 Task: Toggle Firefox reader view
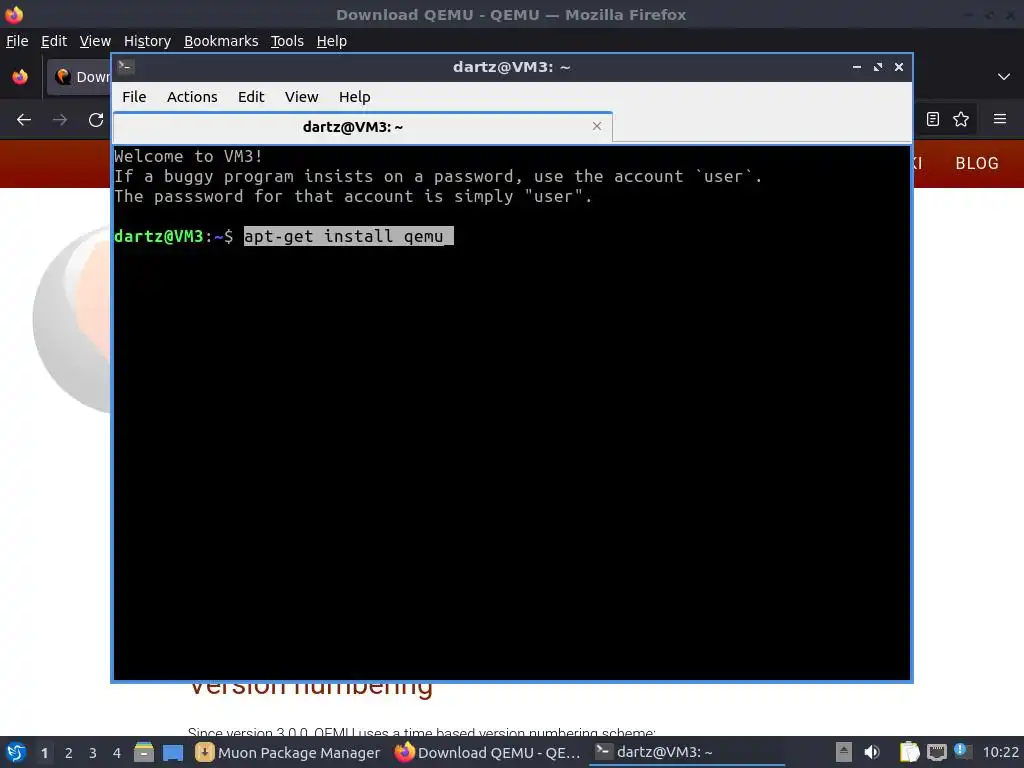click(933, 119)
